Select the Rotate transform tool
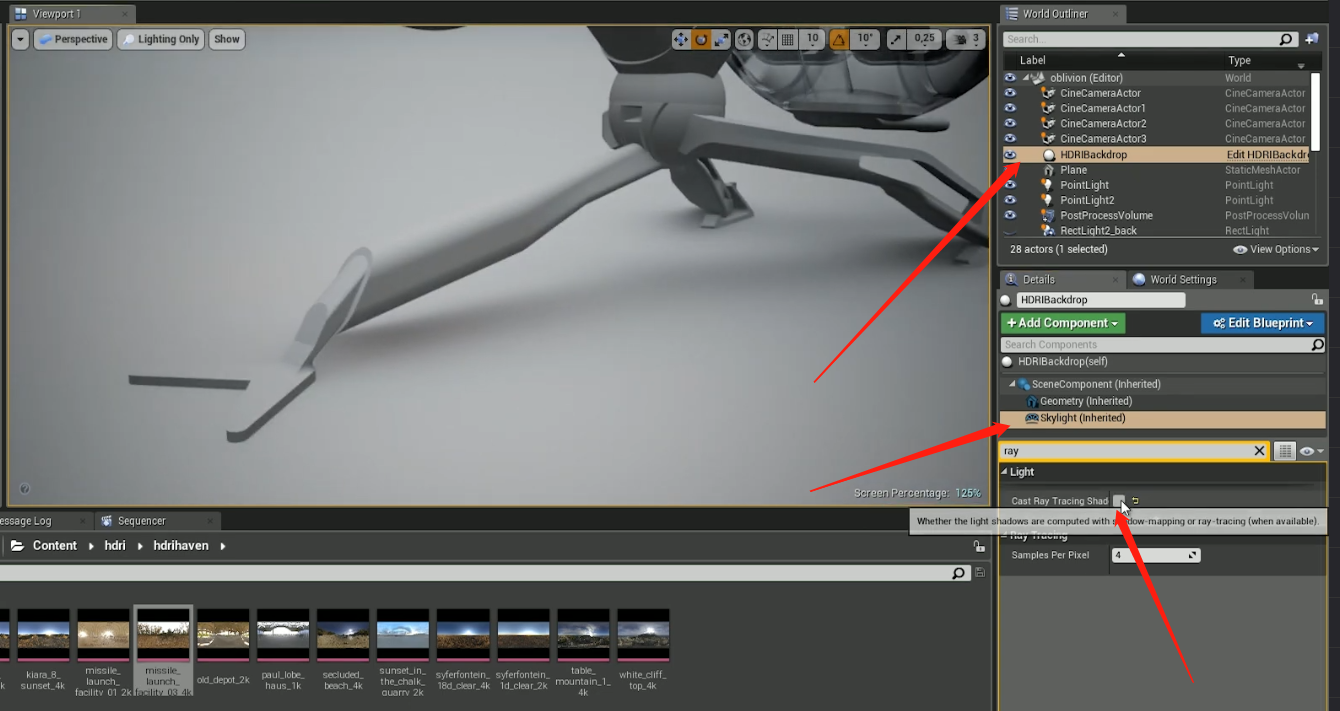This screenshot has width=1340, height=711. point(702,39)
